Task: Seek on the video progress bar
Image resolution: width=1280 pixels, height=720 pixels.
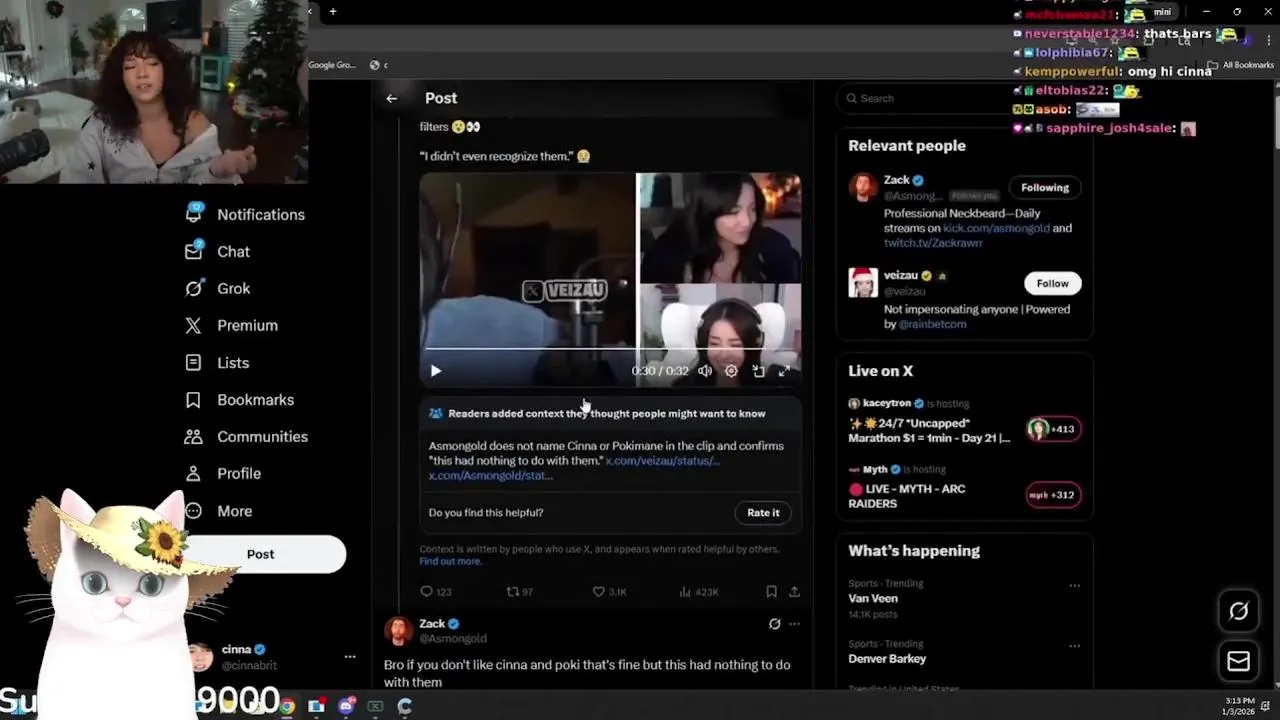Action: tap(610, 349)
